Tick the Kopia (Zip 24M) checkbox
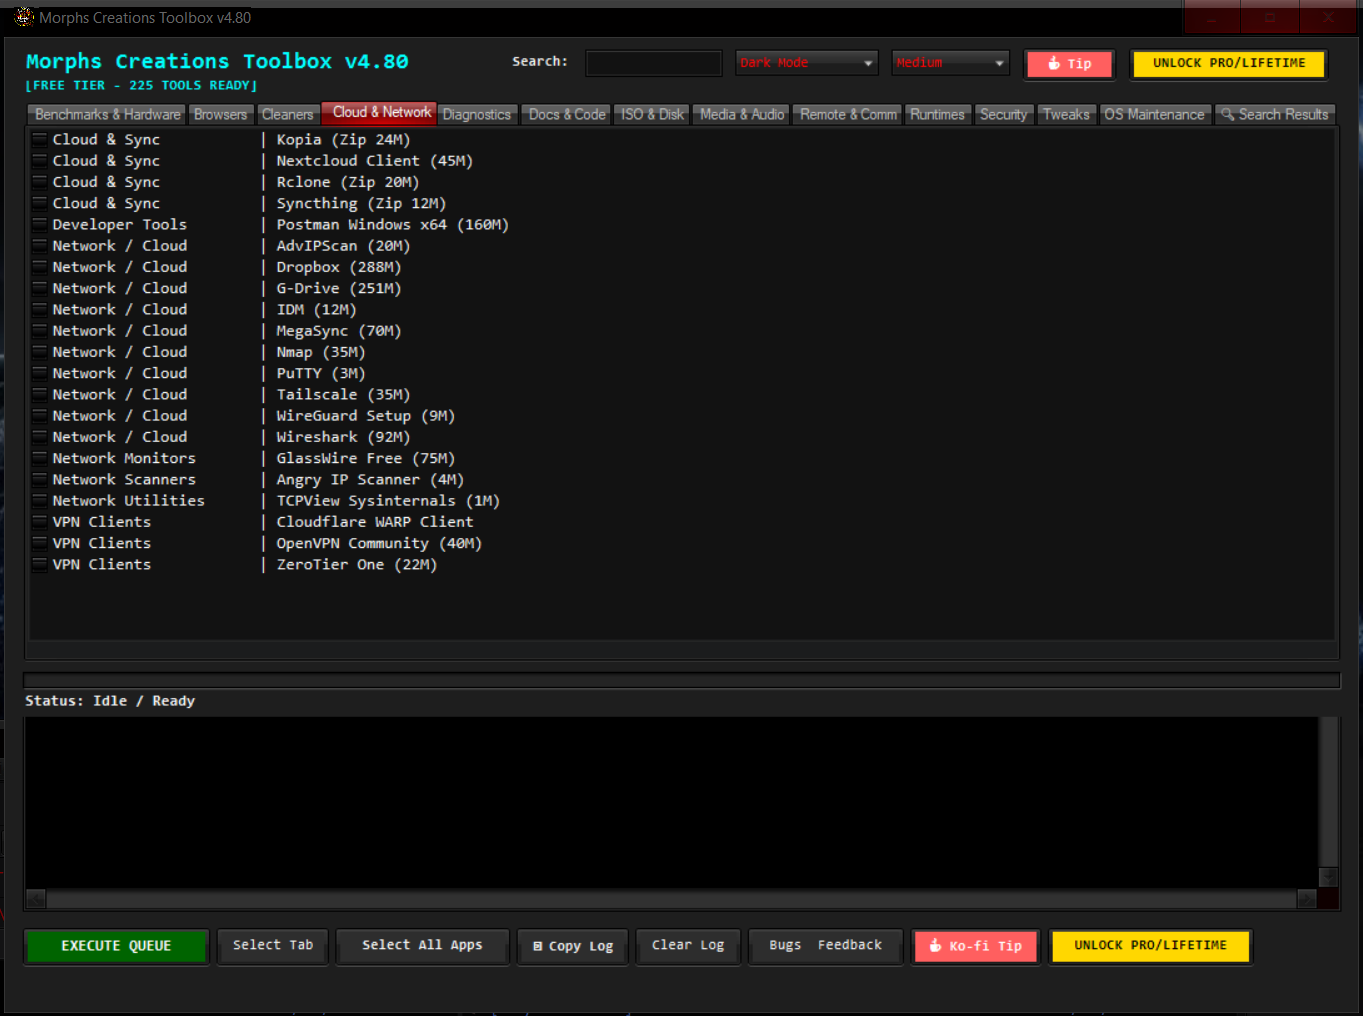 [40, 139]
